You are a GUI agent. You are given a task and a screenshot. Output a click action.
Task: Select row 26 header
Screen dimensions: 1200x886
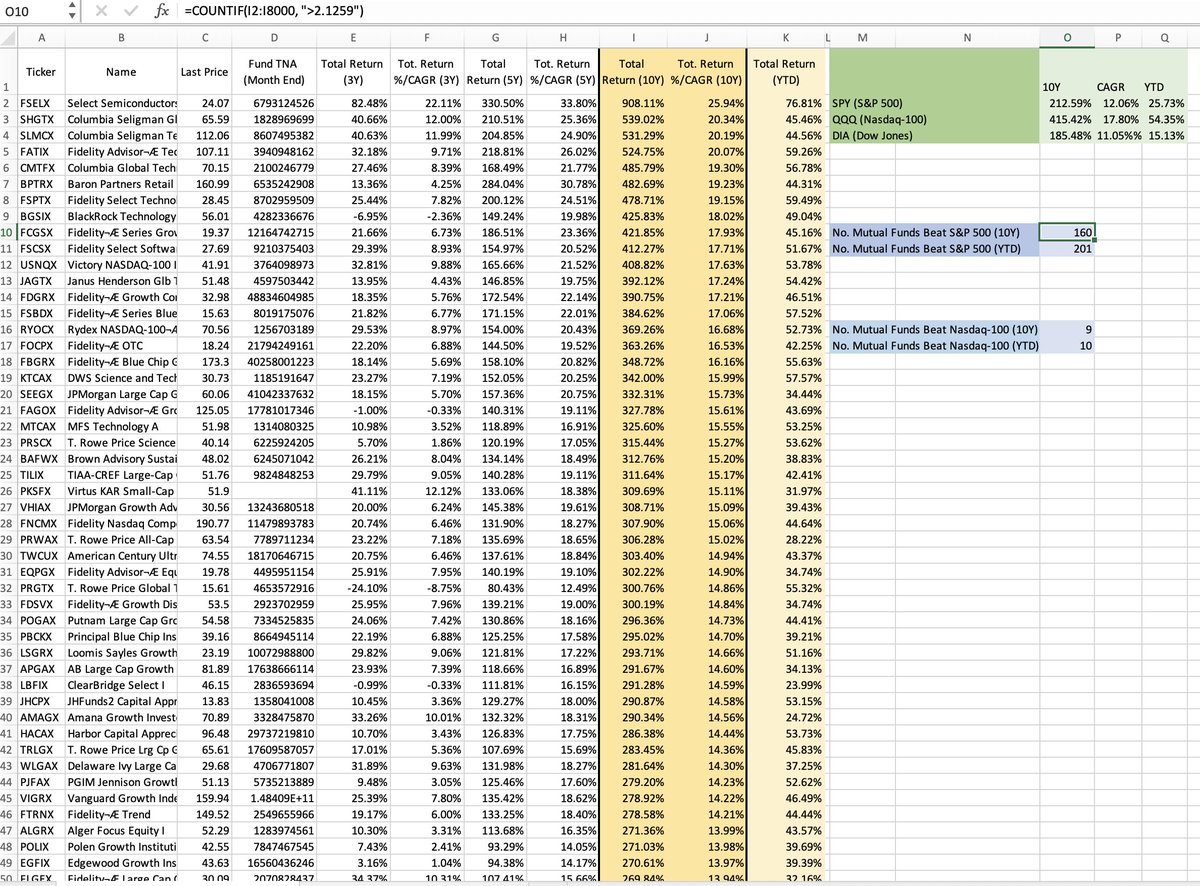9,493
